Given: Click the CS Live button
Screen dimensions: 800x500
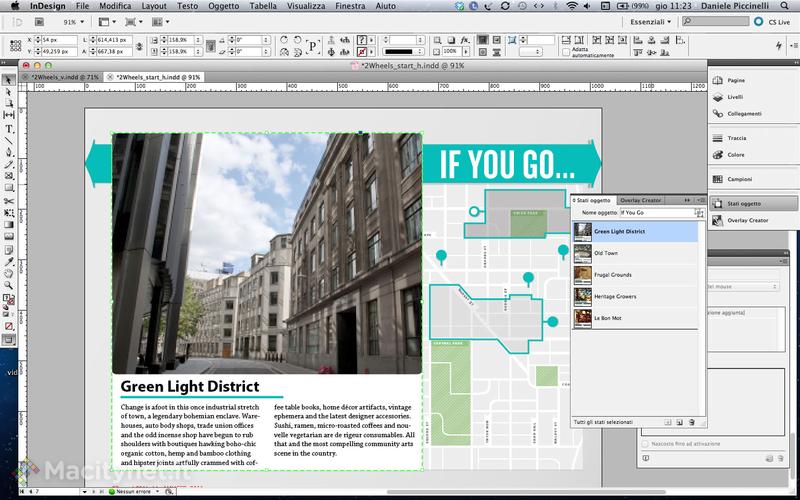Looking at the screenshot, I should [x=774, y=20].
